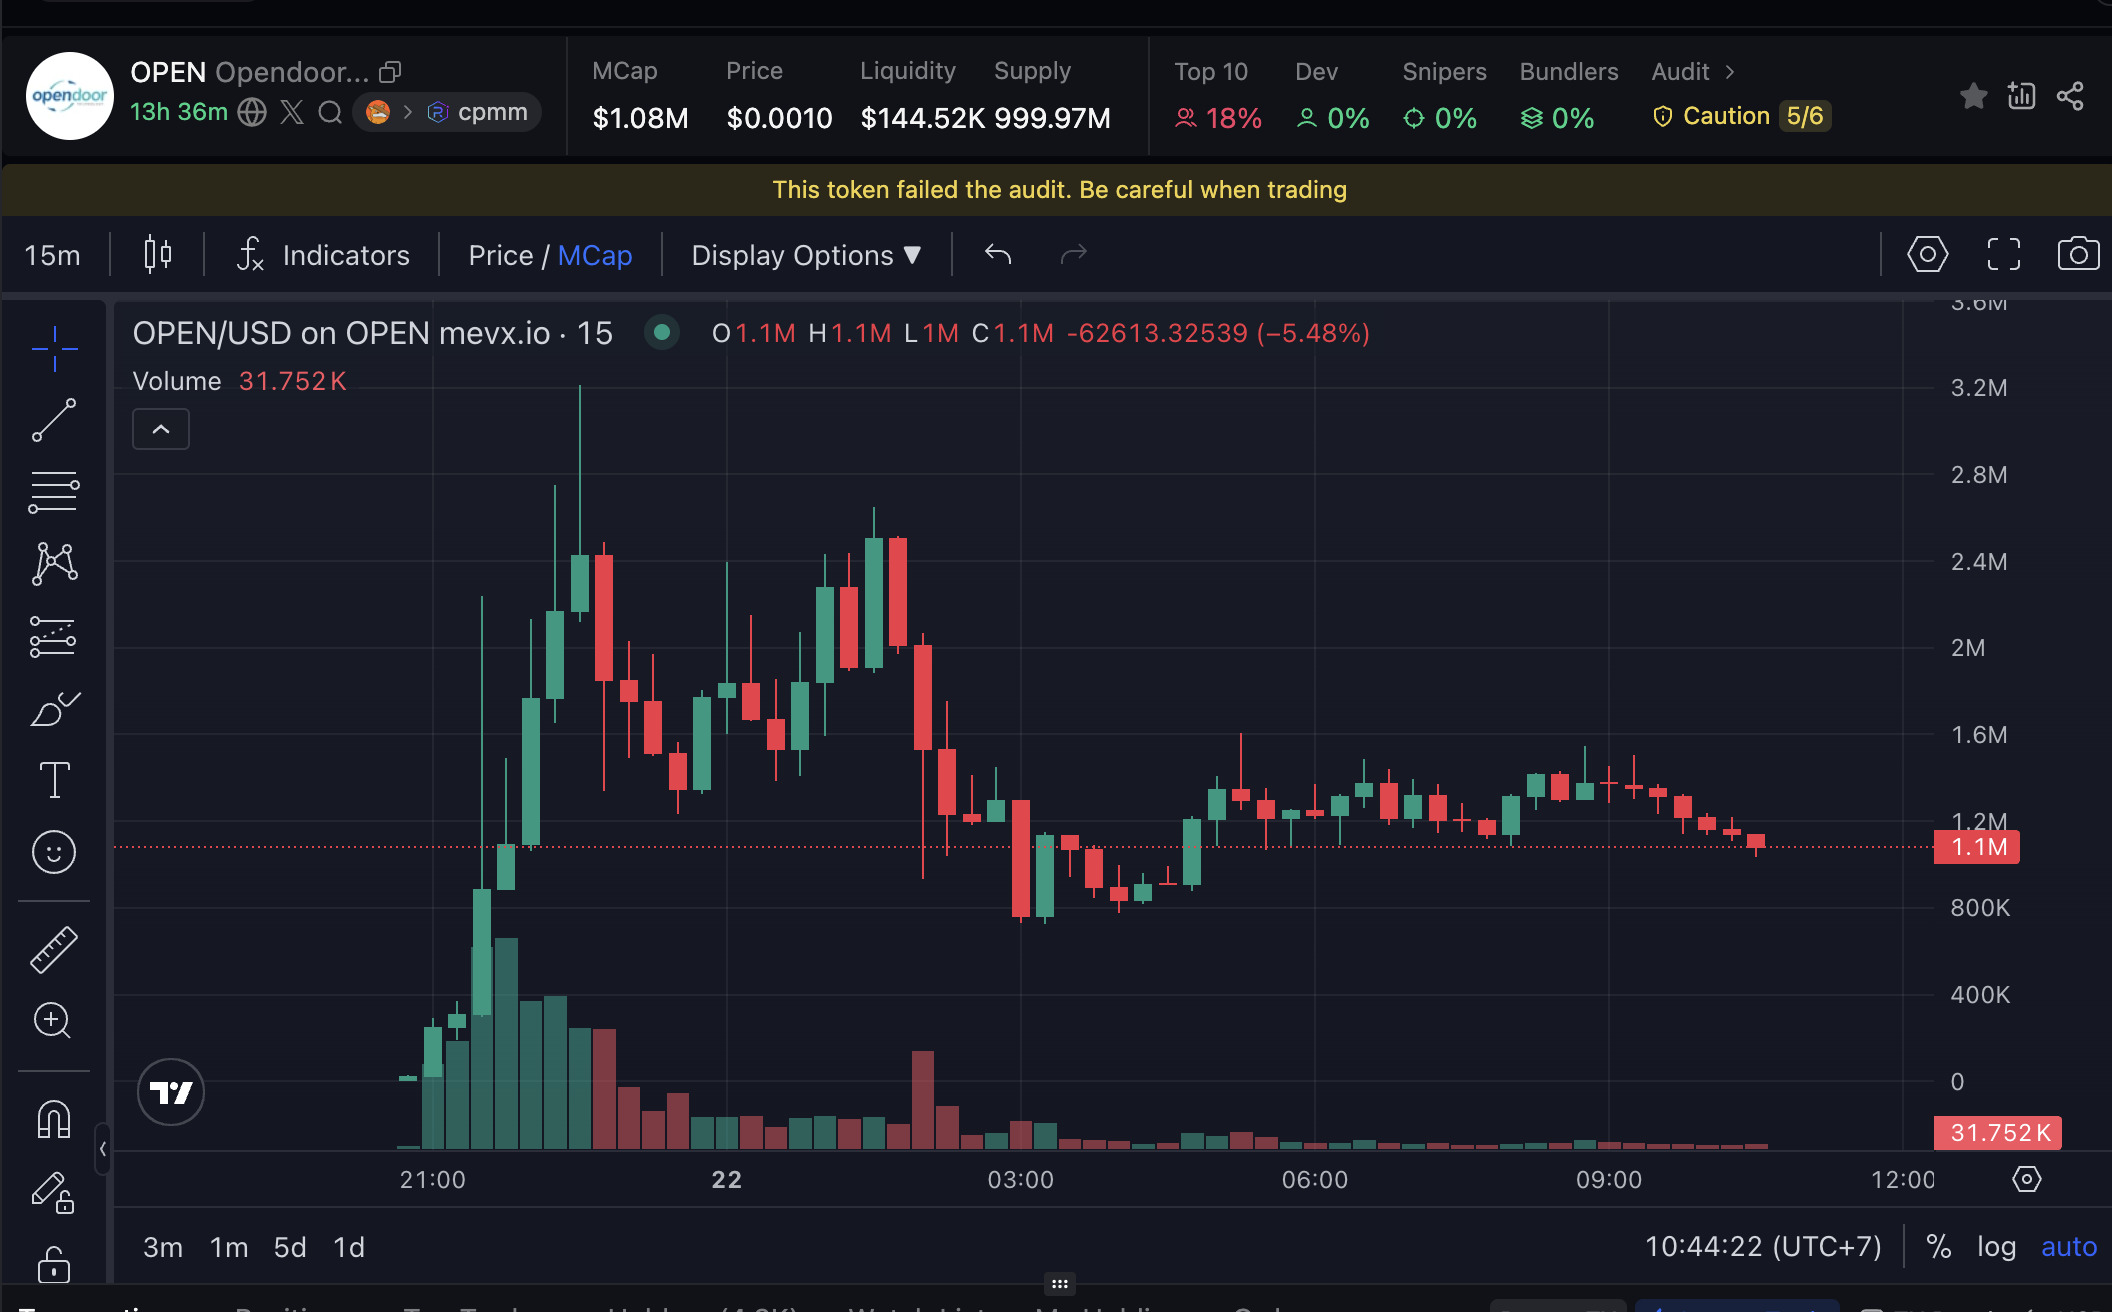Expand the Audit details chevron
This screenshot has height=1312, width=2112.
(x=1730, y=72)
